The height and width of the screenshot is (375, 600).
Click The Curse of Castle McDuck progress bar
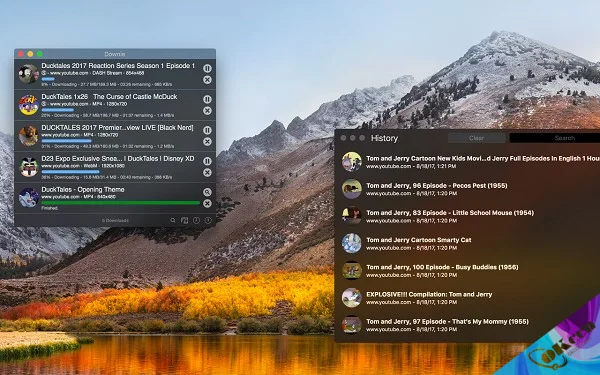(57, 110)
